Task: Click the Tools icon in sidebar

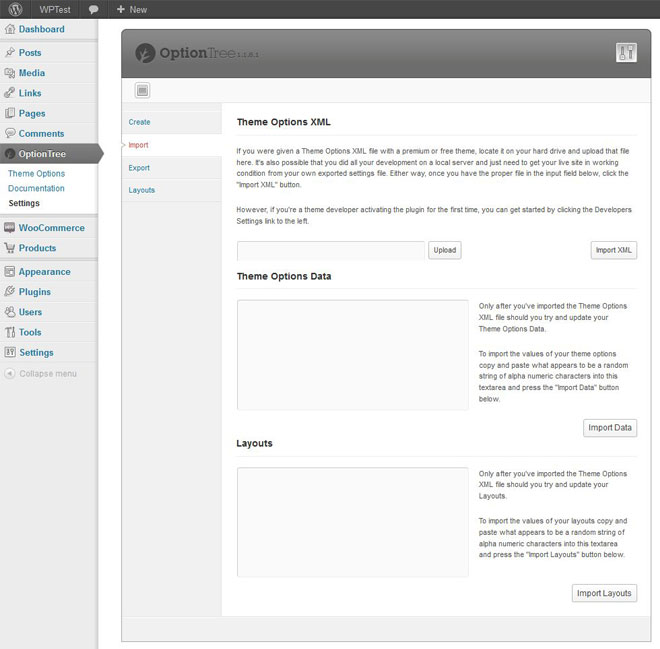Action: coord(10,332)
